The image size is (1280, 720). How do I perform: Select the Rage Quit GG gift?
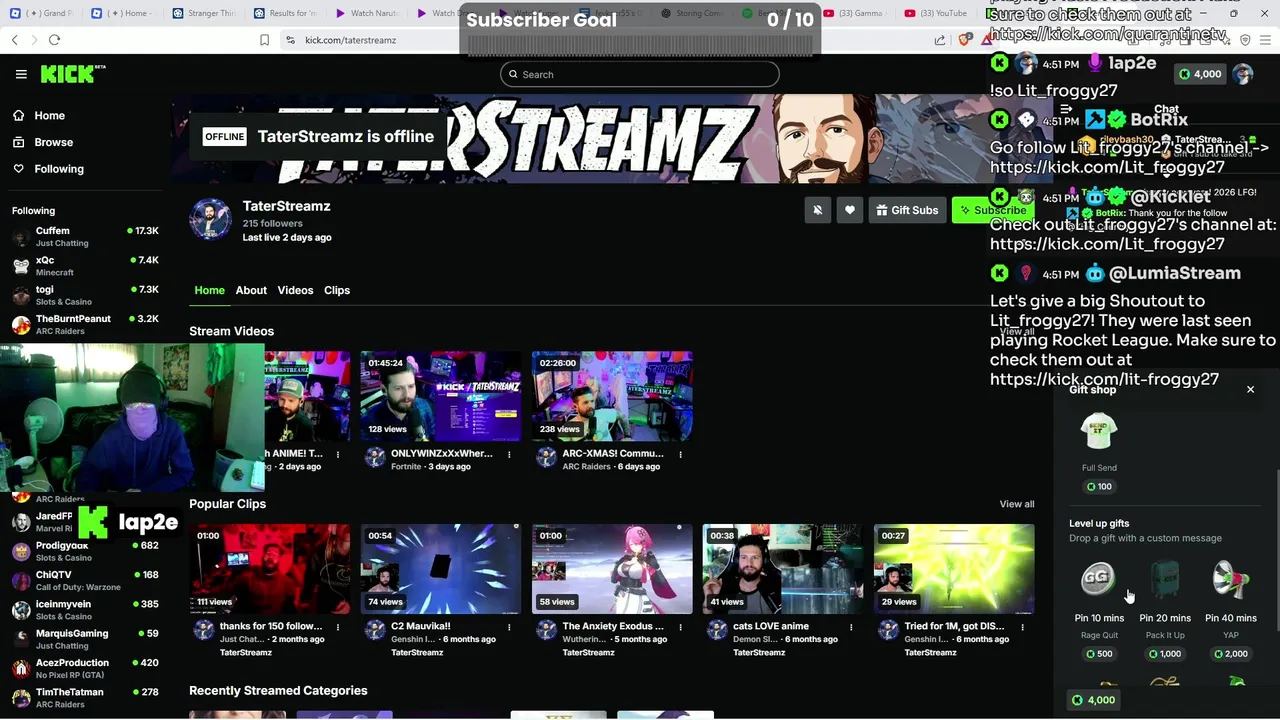tap(1098, 579)
